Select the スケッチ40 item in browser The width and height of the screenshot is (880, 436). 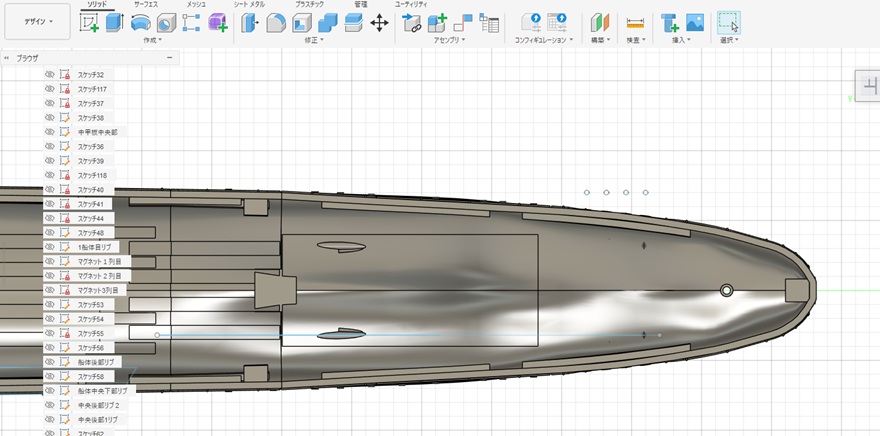click(91, 190)
